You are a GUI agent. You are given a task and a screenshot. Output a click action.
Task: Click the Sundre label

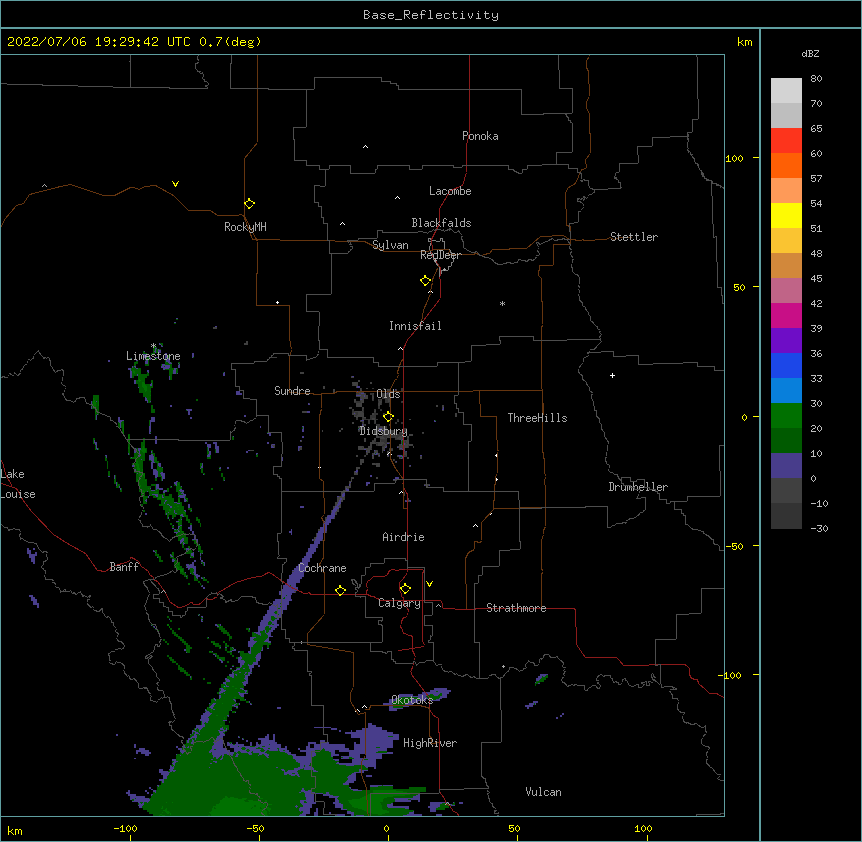[x=292, y=391]
